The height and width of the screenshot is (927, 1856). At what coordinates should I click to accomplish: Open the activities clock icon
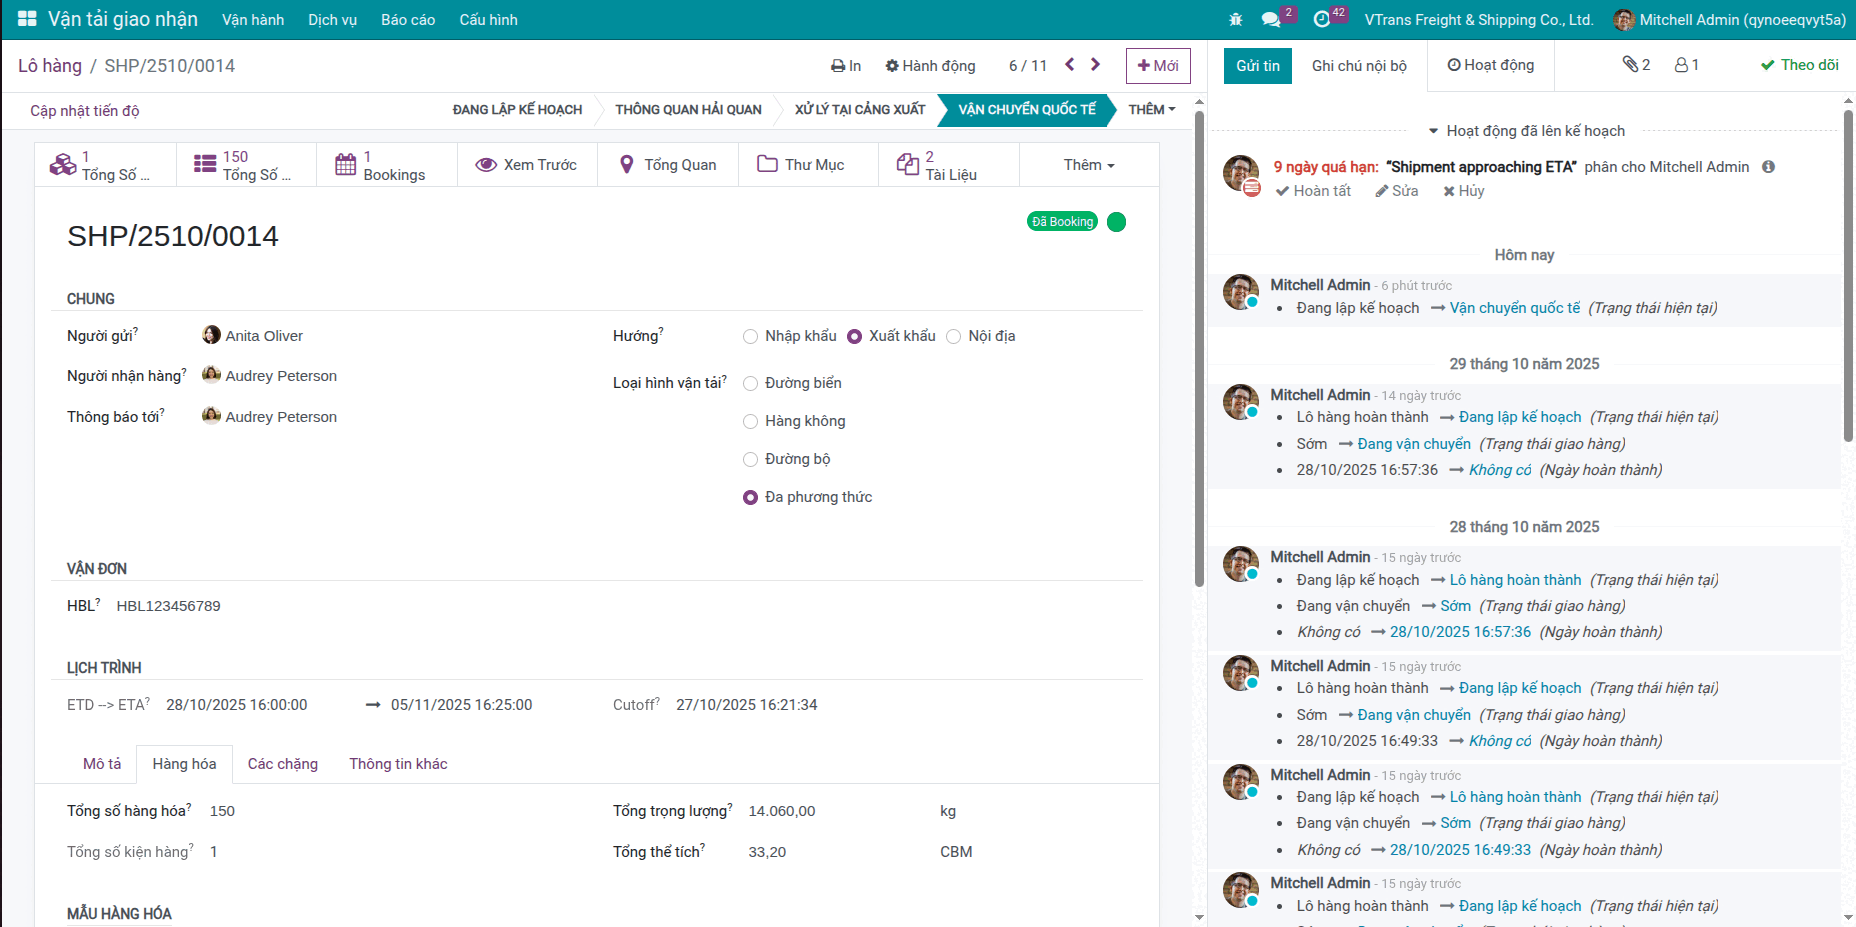tap(1322, 20)
